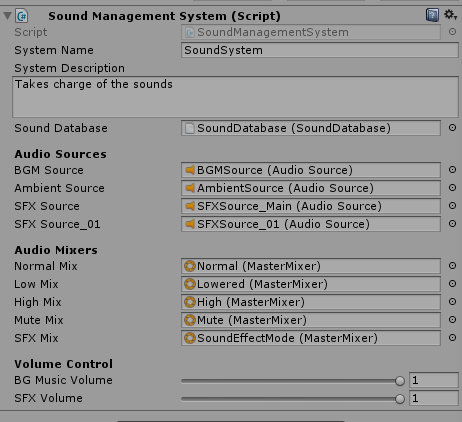This screenshot has height=422, width=462.
Task: Click the speaker icon in SFXSource_01 field
Action: coord(190,224)
